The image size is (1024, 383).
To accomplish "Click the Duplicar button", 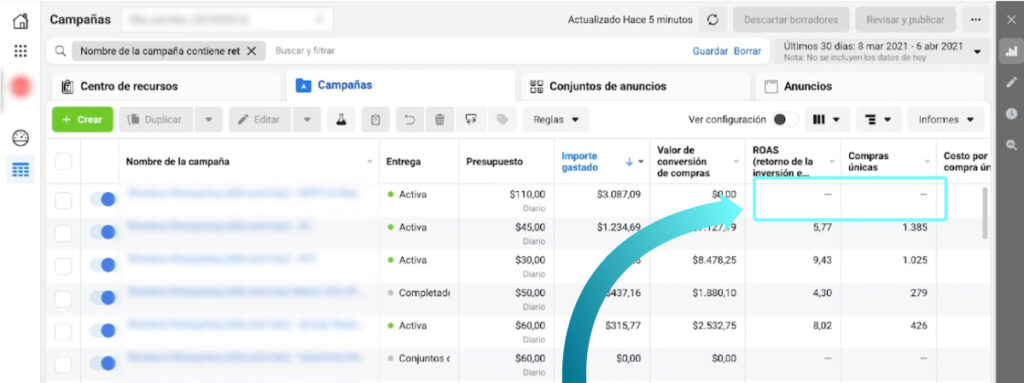I will (157, 120).
